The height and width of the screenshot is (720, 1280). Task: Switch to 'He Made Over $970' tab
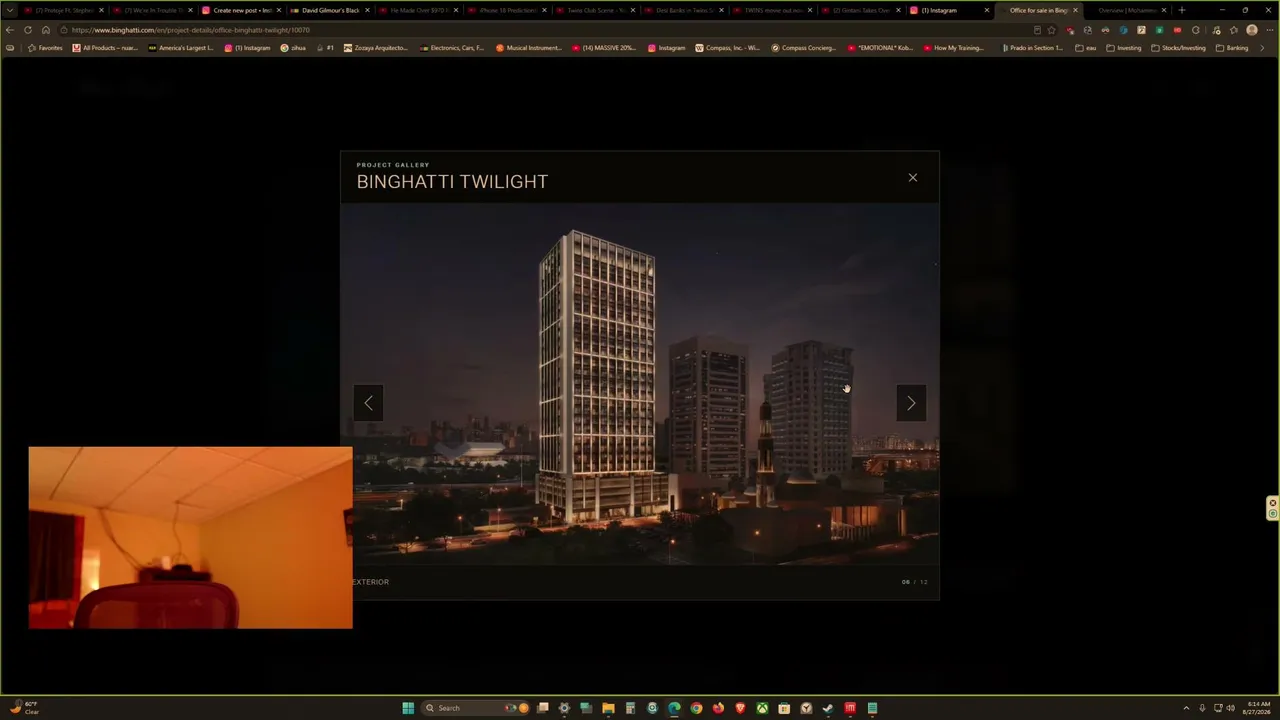[417, 10]
